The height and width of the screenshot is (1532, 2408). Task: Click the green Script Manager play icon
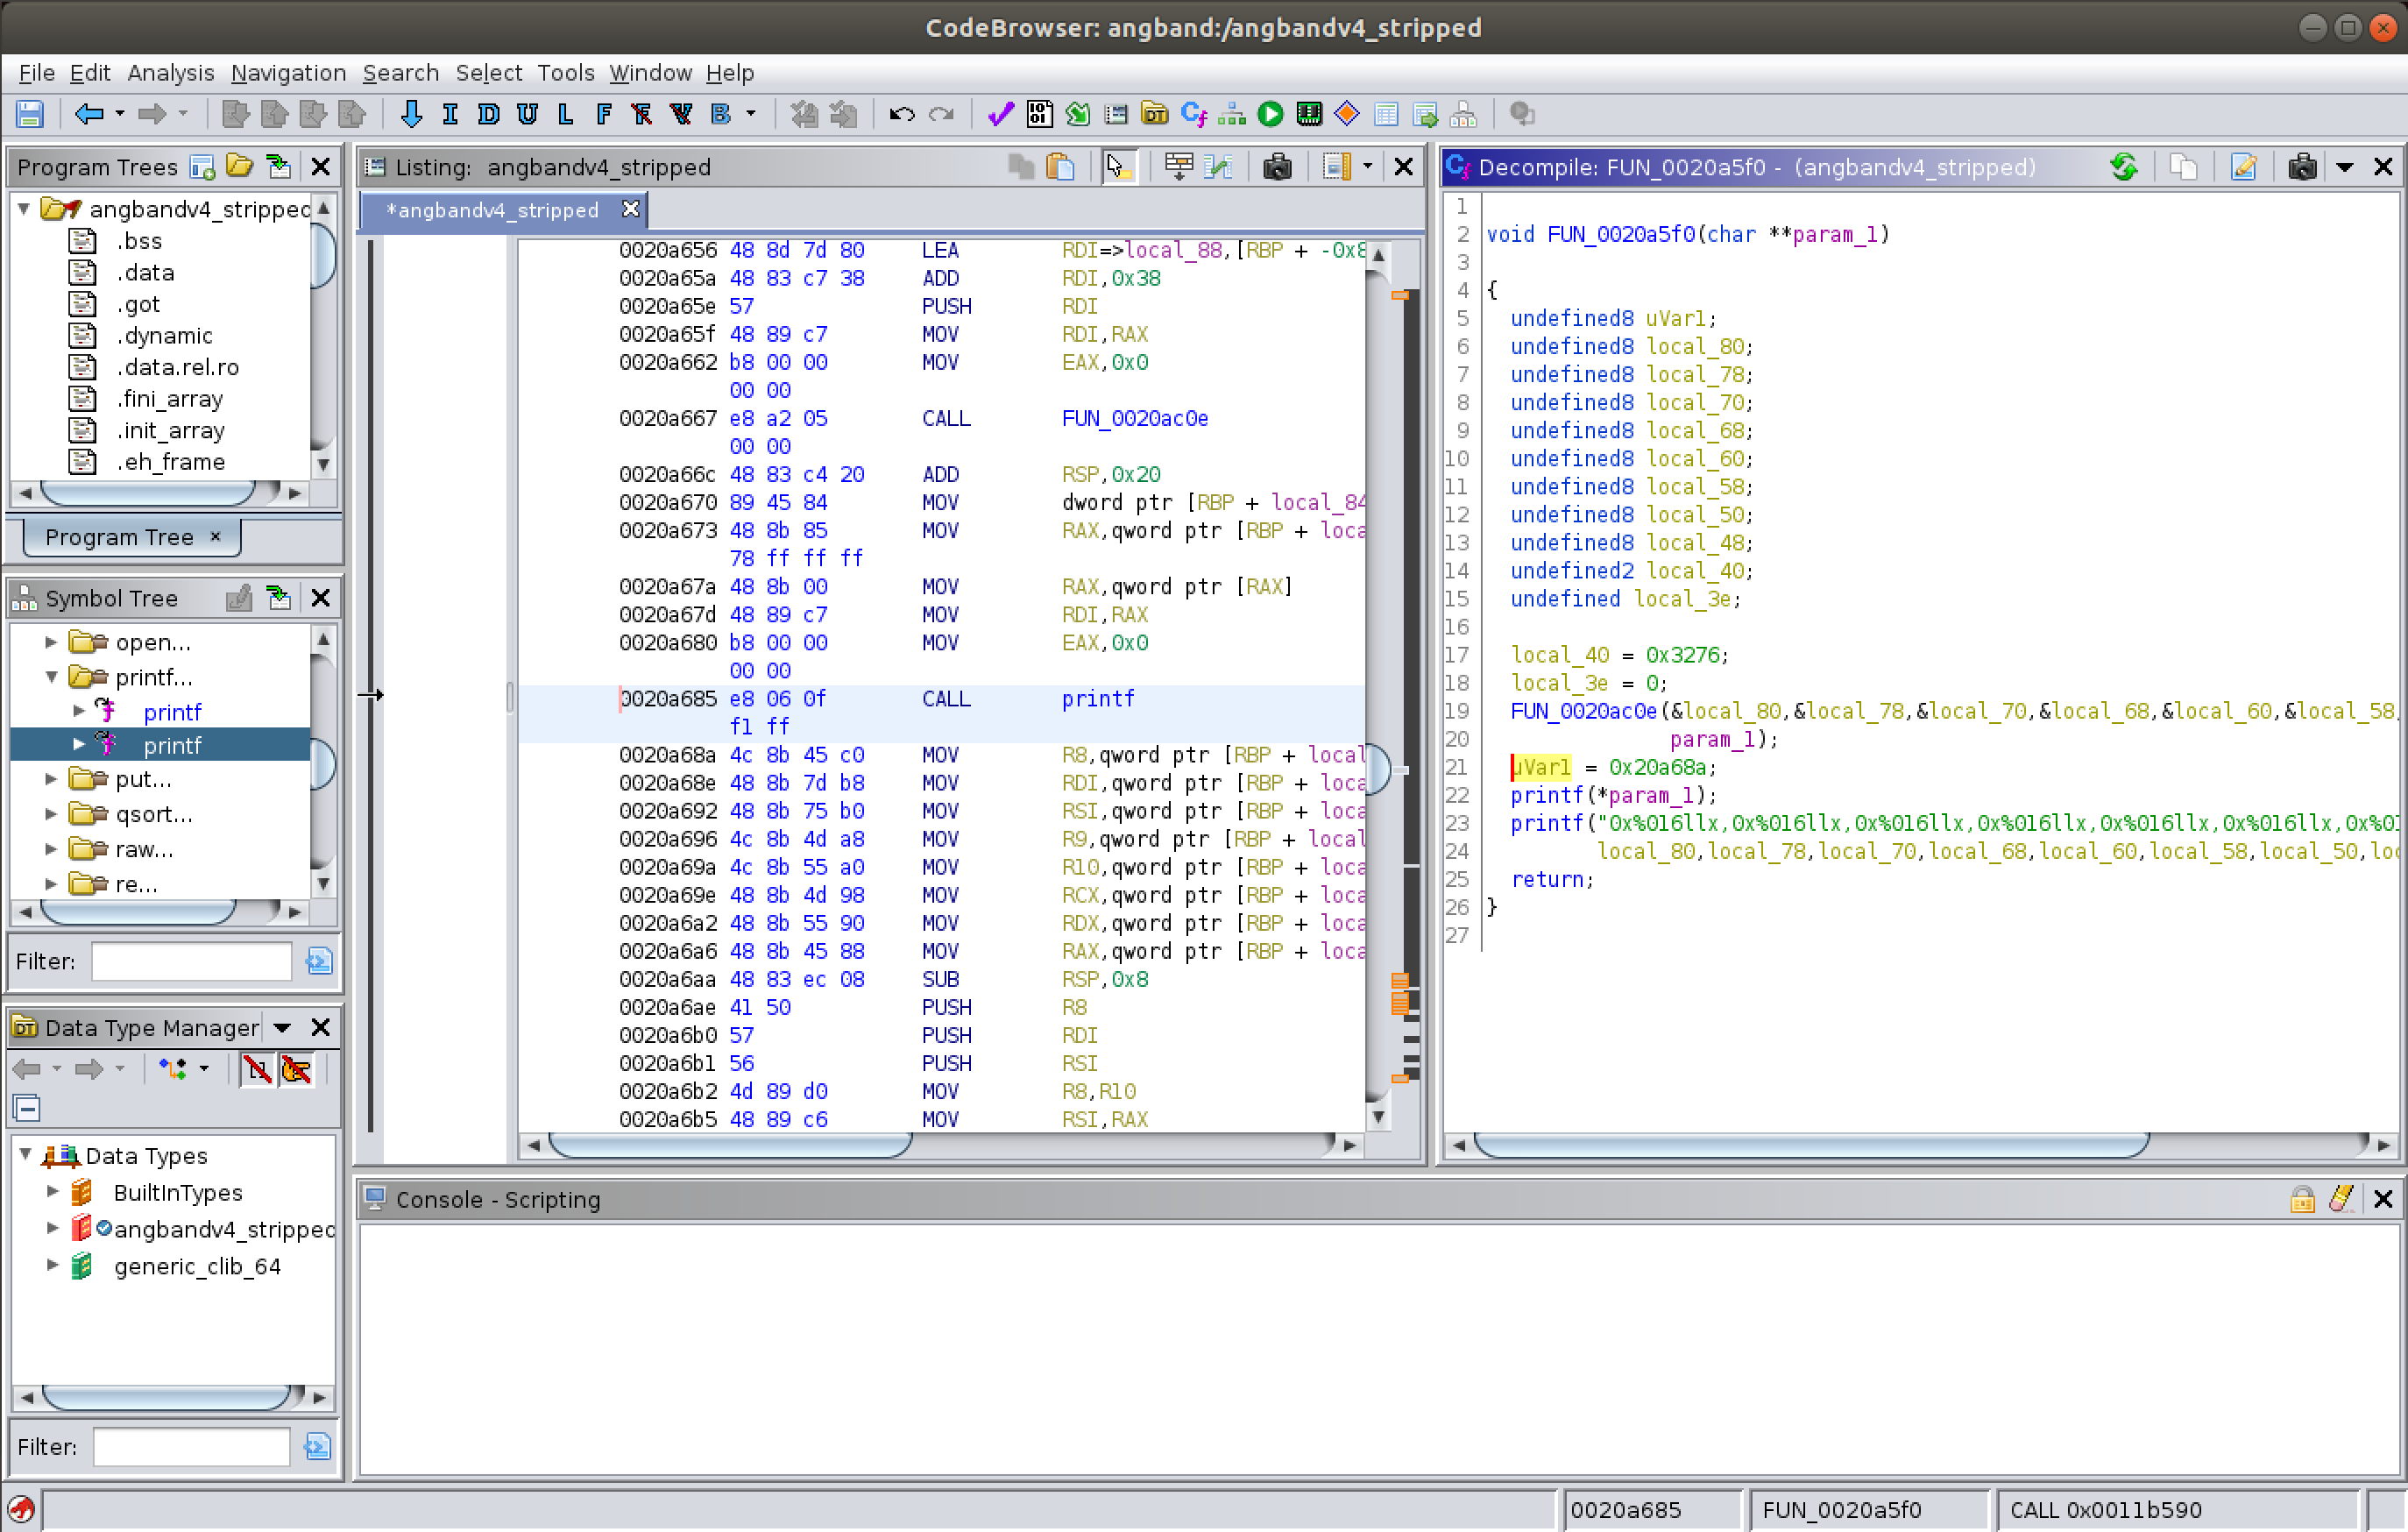pyautogui.click(x=1270, y=114)
